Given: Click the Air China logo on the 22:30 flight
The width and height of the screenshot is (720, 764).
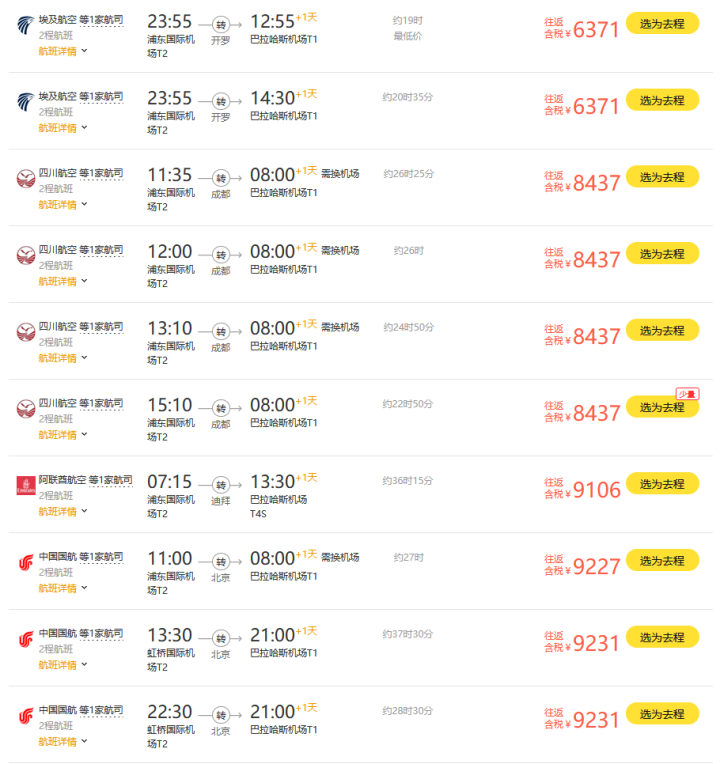Looking at the screenshot, I should tap(26, 717).
